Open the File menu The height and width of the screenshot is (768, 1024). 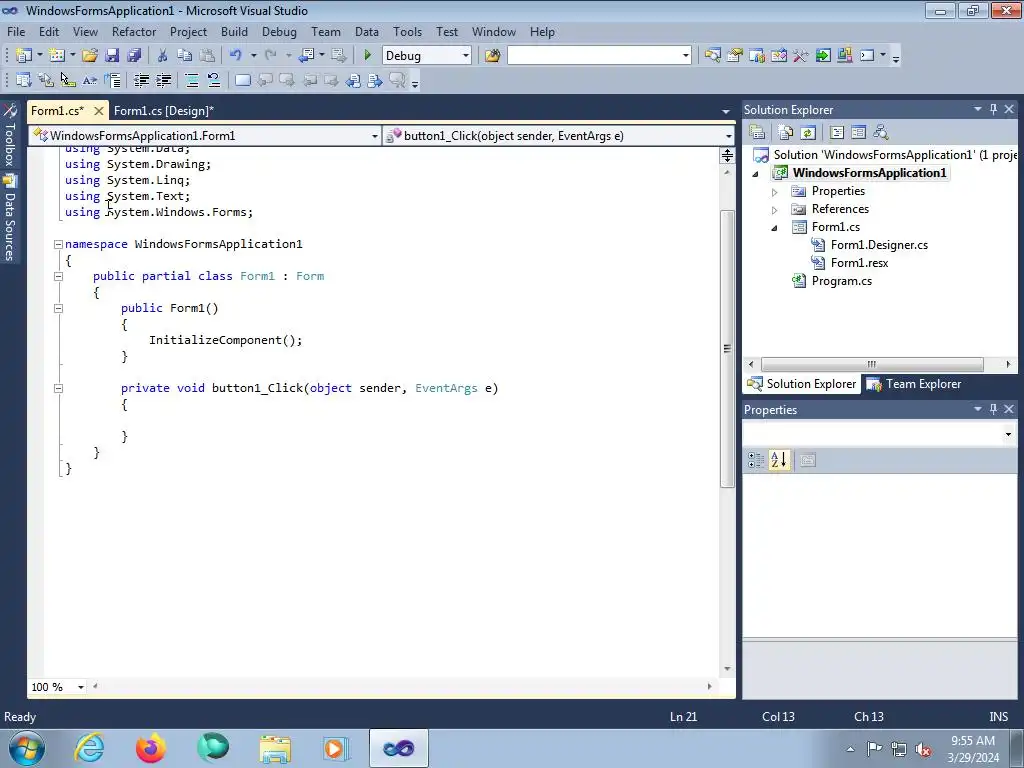[x=16, y=31]
